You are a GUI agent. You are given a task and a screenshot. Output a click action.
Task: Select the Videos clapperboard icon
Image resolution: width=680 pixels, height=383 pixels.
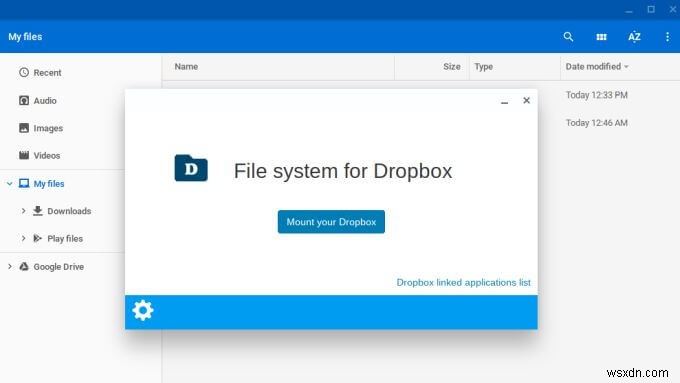(x=24, y=155)
